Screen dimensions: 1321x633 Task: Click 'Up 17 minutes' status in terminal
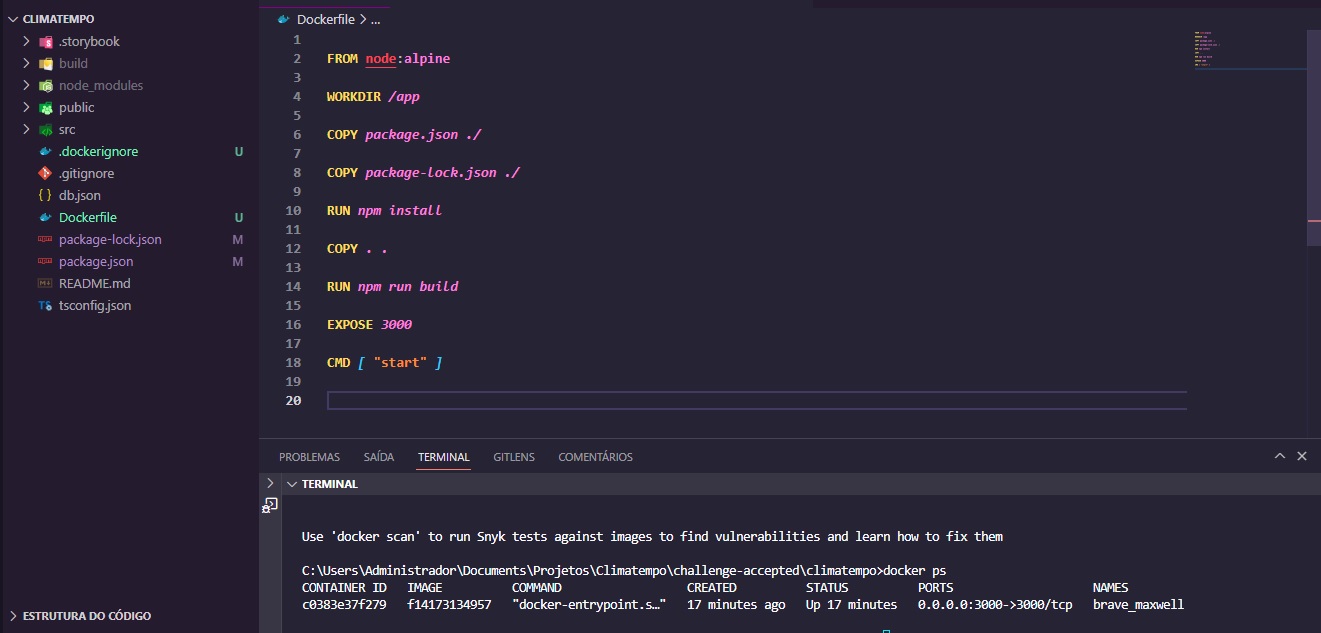pos(851,605)
